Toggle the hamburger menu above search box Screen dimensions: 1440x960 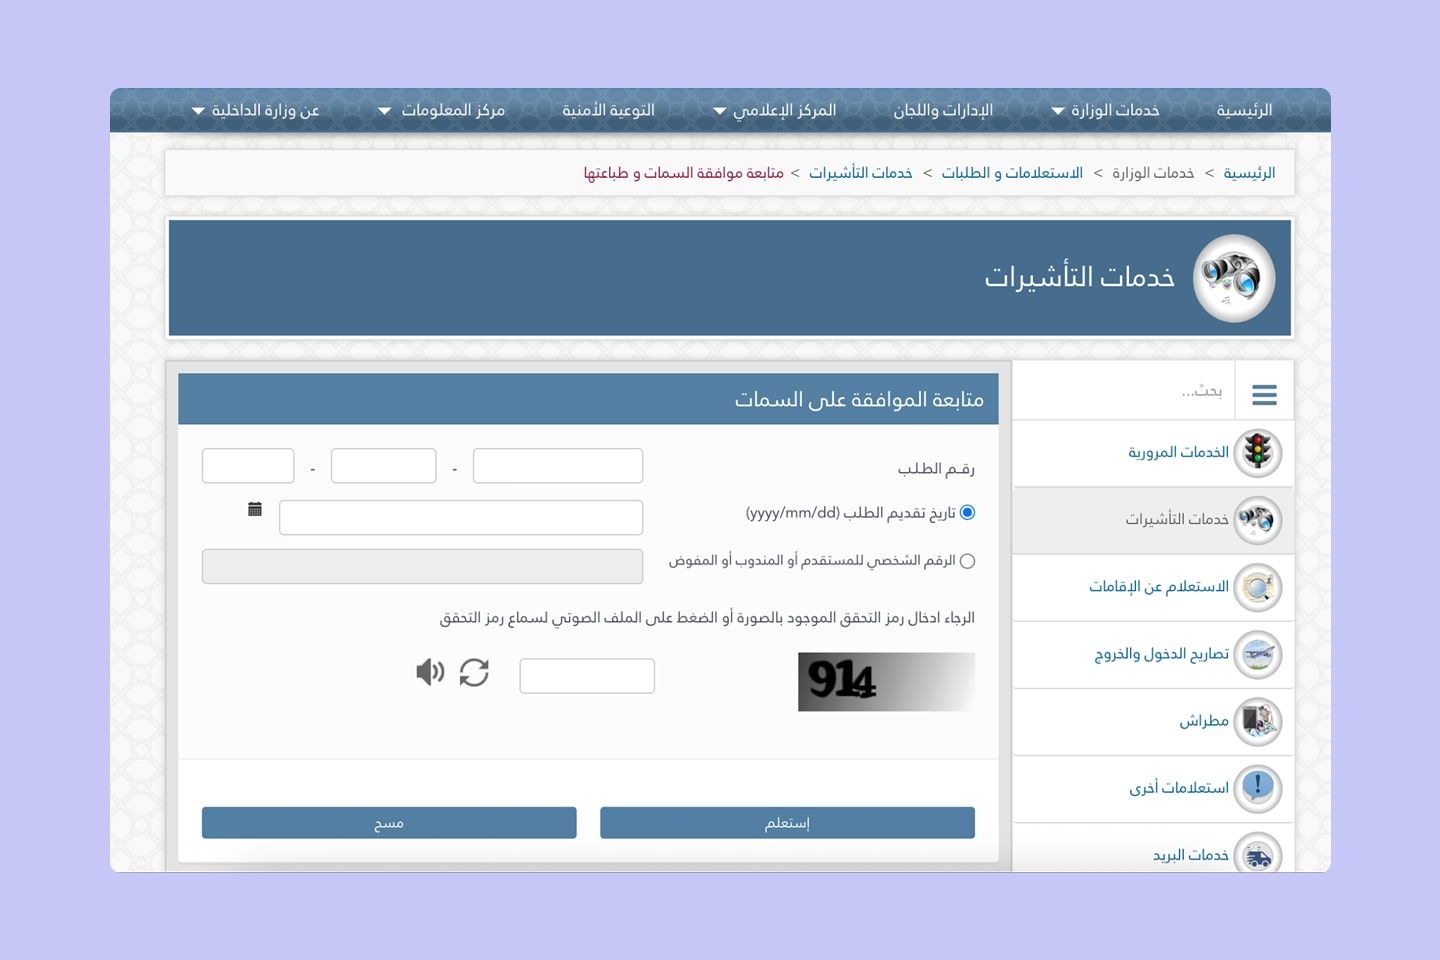tap(1264, 392)
